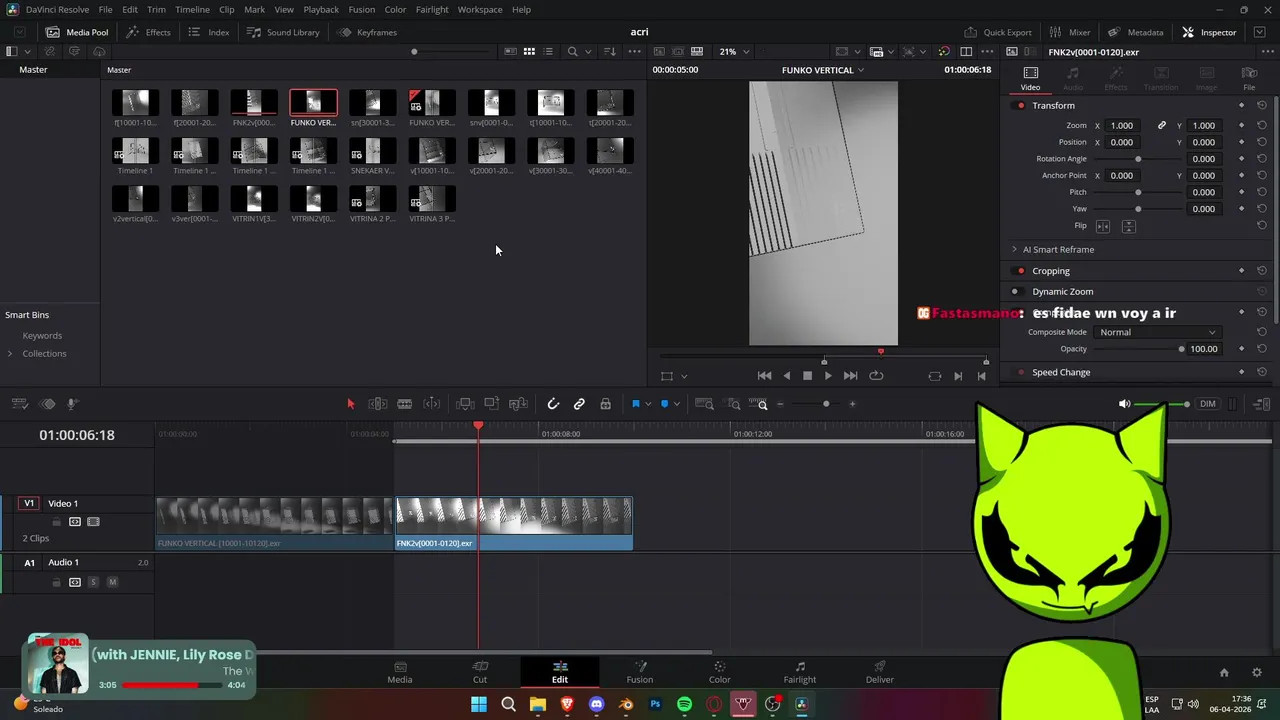
Task: Open the marker color dropdown arrow
Action: click(677, 404)
